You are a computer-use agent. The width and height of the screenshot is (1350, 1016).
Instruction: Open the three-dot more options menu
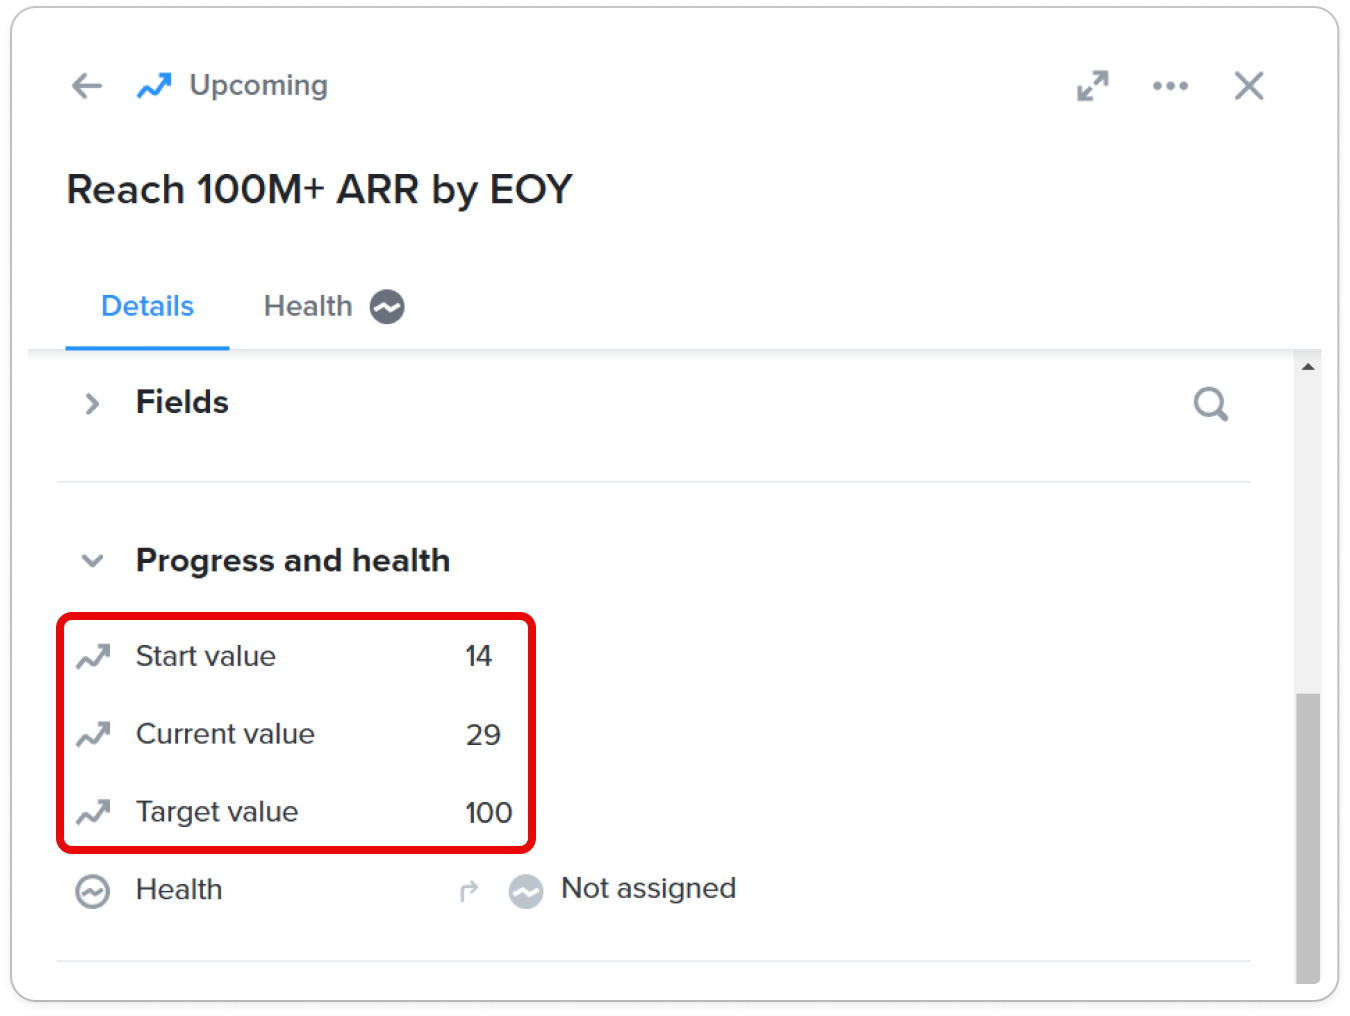1170,86
